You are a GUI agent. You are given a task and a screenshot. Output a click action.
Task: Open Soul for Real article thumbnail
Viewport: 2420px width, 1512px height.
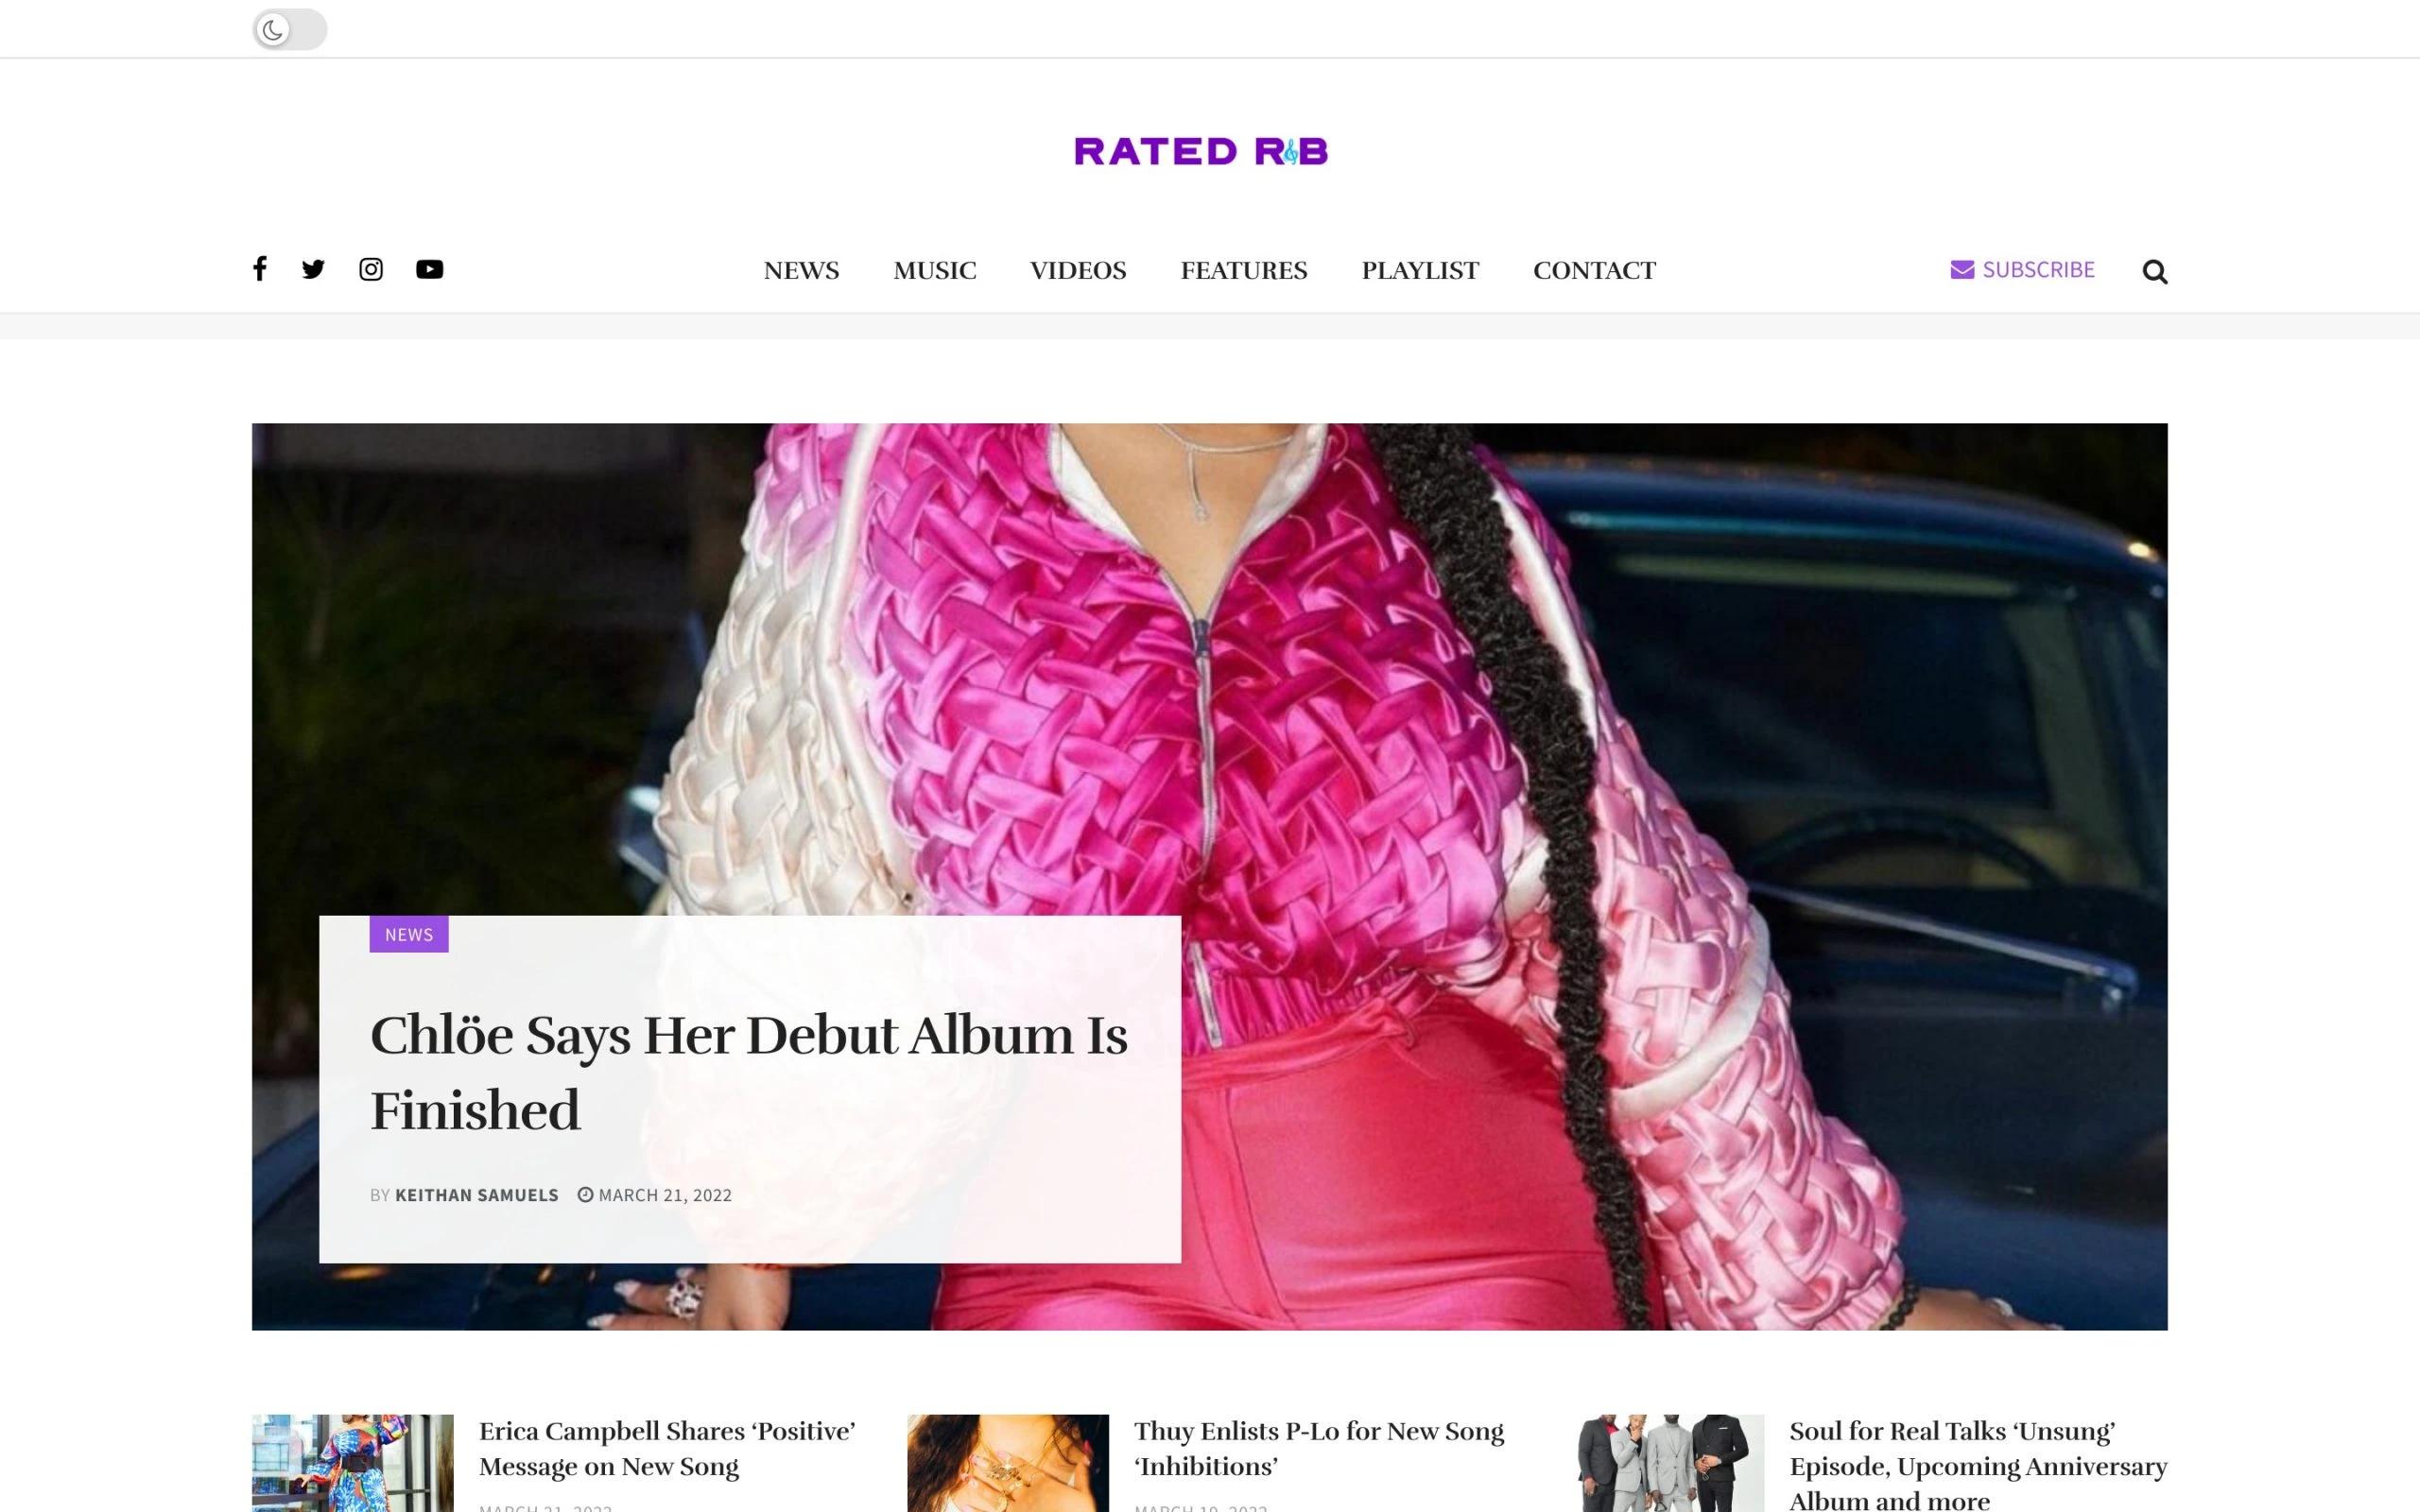(x=1664, y=1463)
